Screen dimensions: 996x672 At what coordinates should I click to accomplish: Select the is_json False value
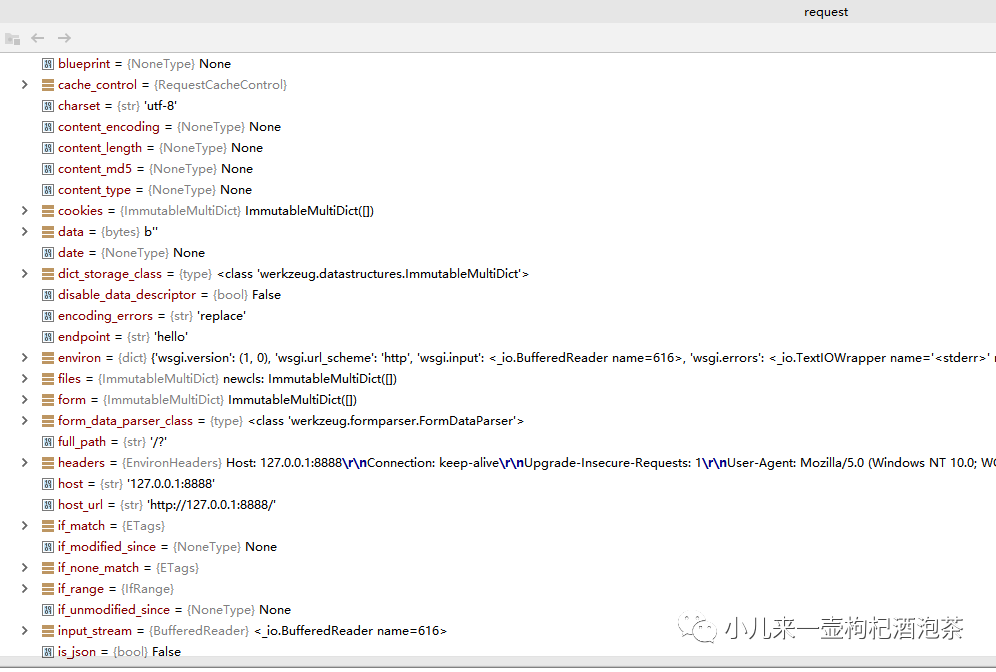[x=166, y=651]
